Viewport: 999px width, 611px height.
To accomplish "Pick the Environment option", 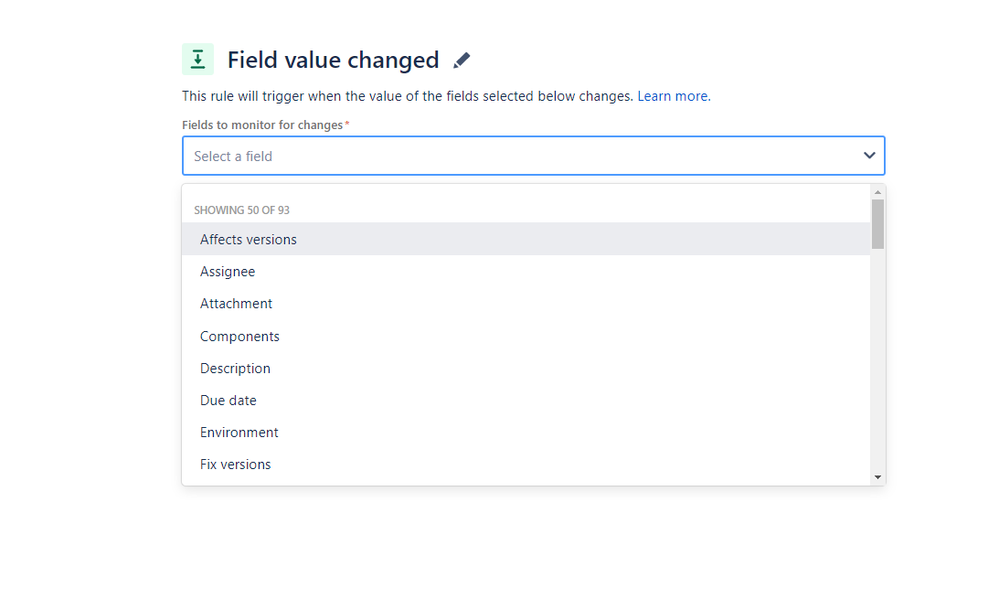I will click(526, 432).
